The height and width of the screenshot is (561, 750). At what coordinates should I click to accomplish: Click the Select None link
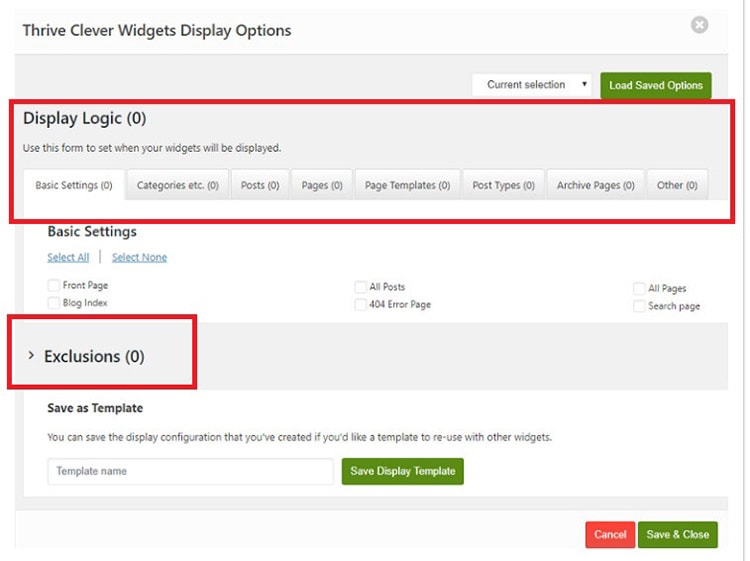(139, 257)
